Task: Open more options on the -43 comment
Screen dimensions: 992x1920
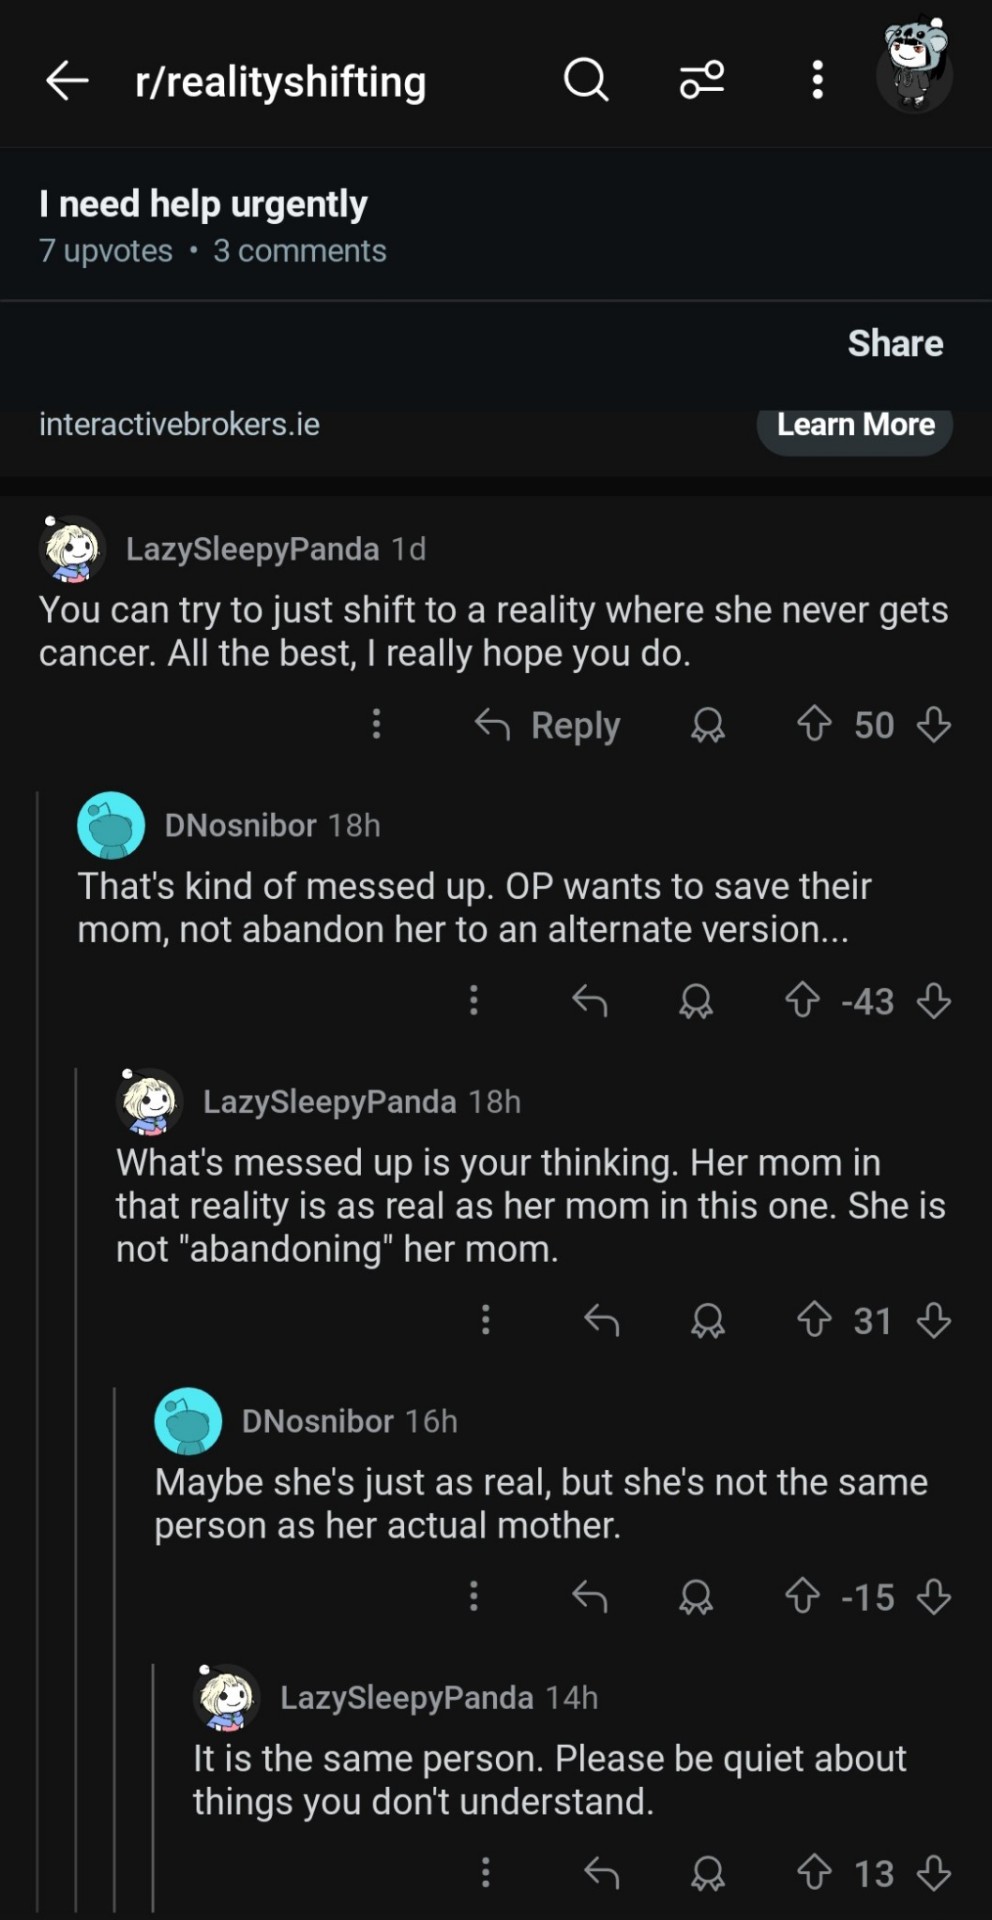Action: tap(474, 1000)
